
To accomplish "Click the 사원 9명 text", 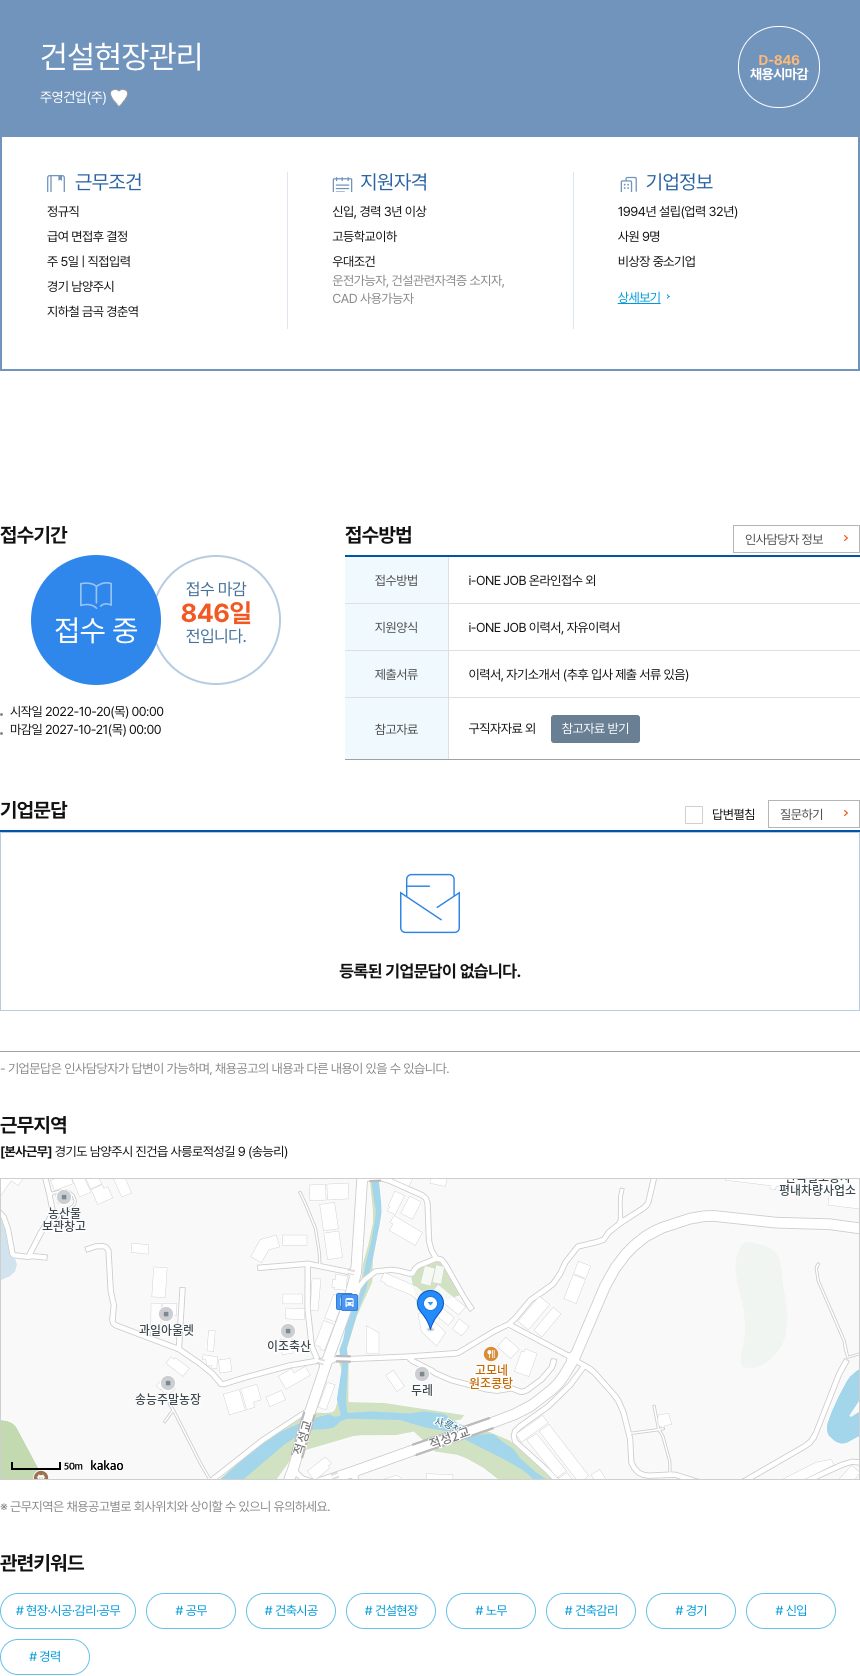I will coord(639,237).
